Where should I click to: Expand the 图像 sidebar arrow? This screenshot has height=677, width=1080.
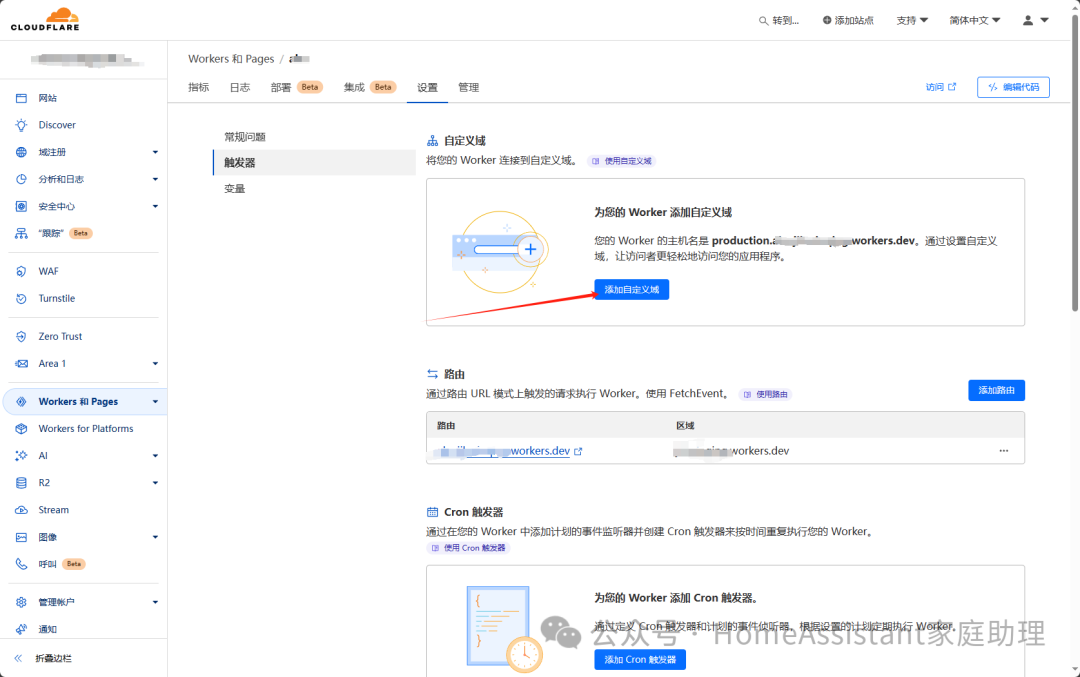155,537
